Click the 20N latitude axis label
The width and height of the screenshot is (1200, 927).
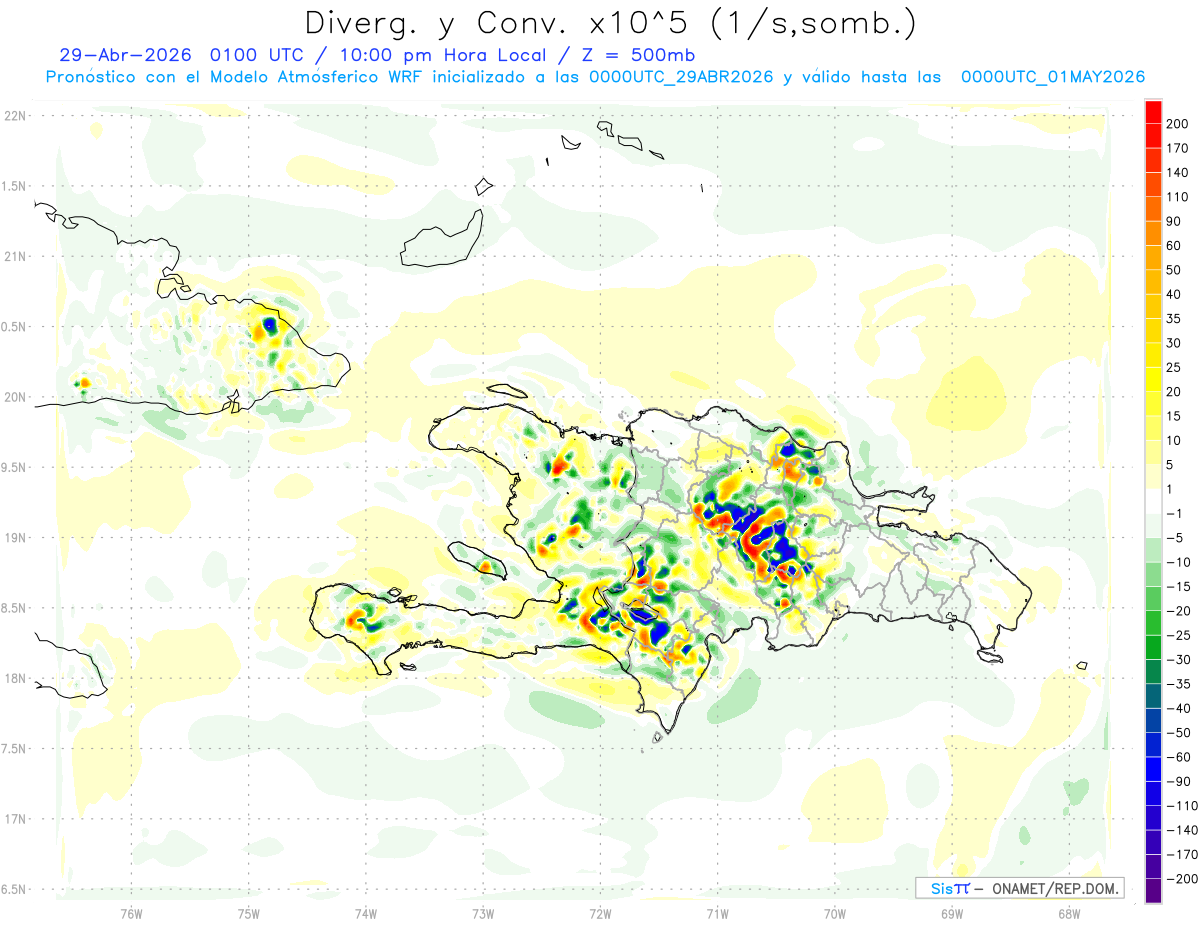14,397
